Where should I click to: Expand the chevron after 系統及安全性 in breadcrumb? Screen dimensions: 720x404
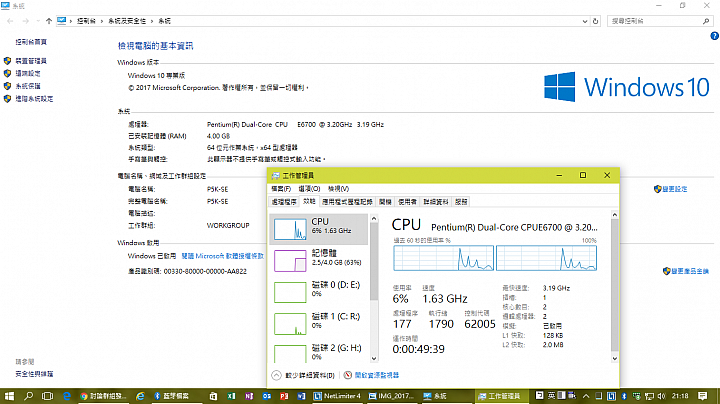[x=152, y=21]
